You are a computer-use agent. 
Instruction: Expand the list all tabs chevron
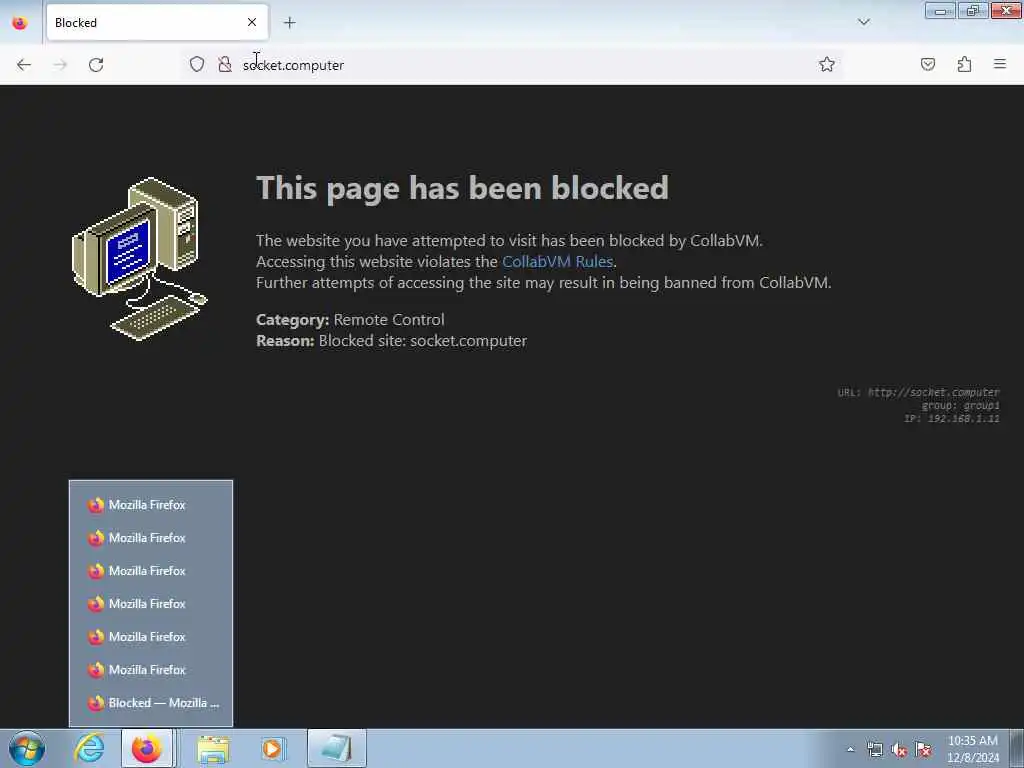point(864,22)
